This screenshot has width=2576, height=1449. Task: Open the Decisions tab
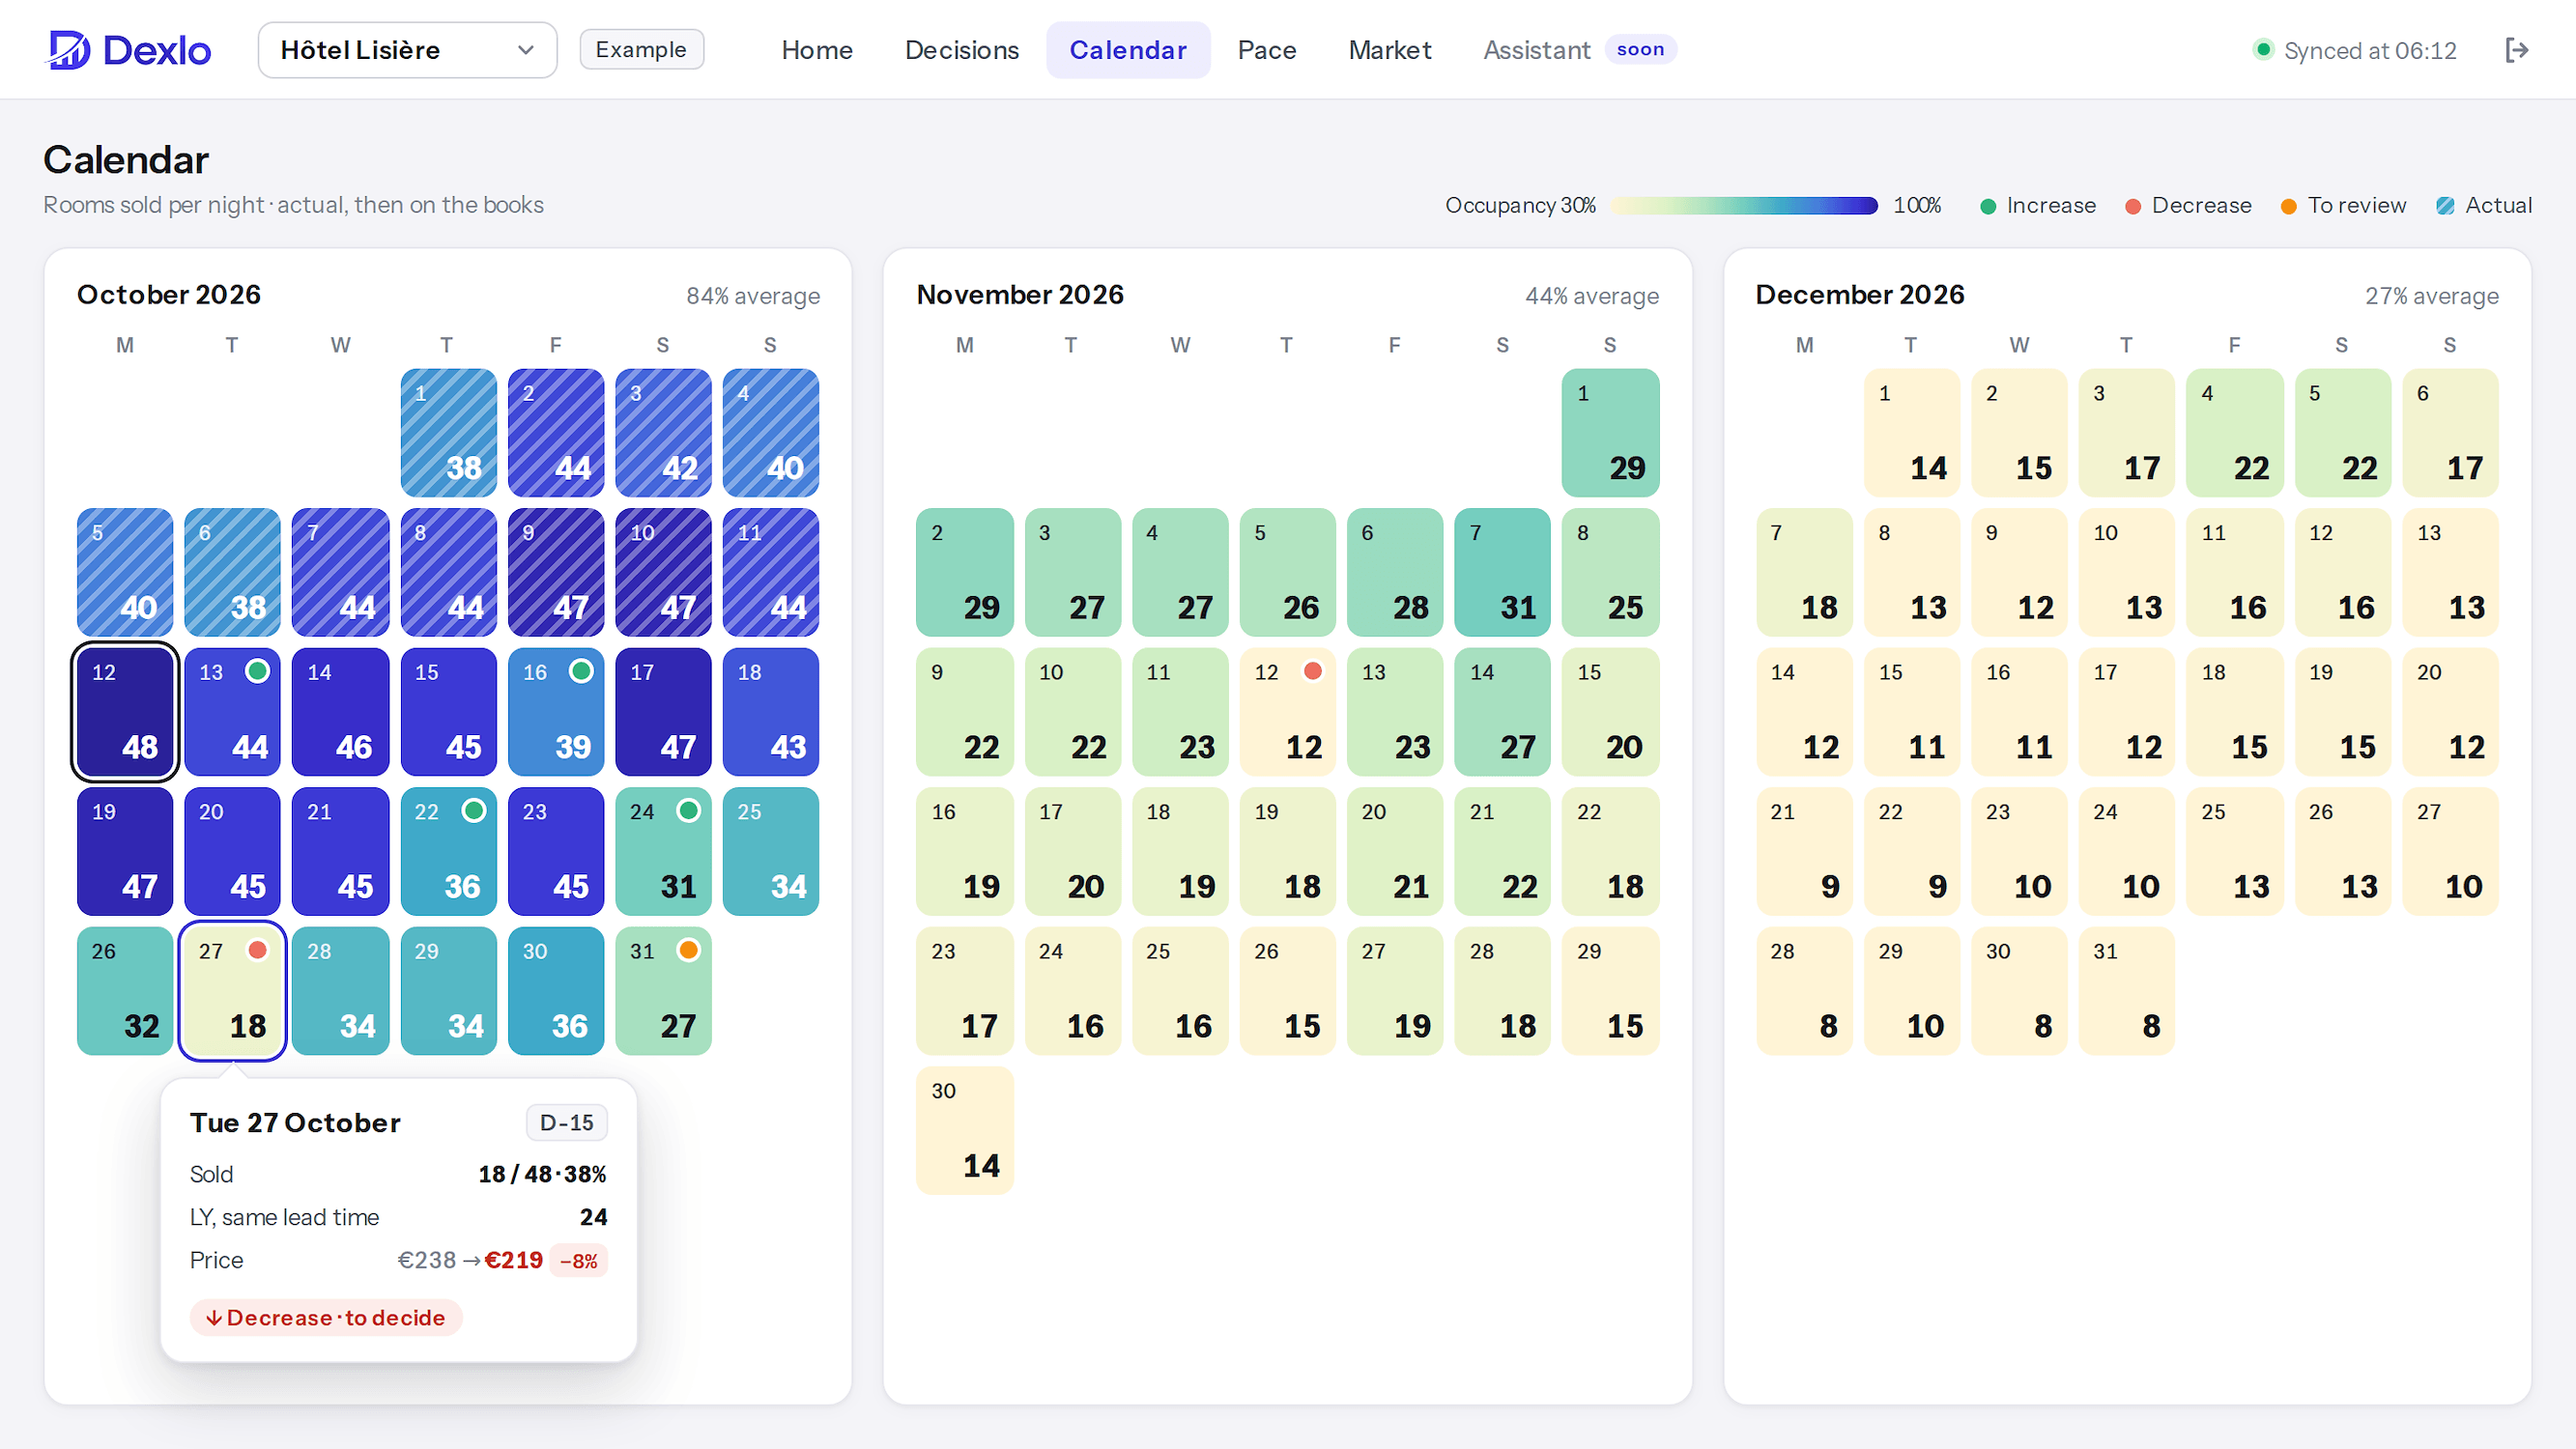pos(962,50)
